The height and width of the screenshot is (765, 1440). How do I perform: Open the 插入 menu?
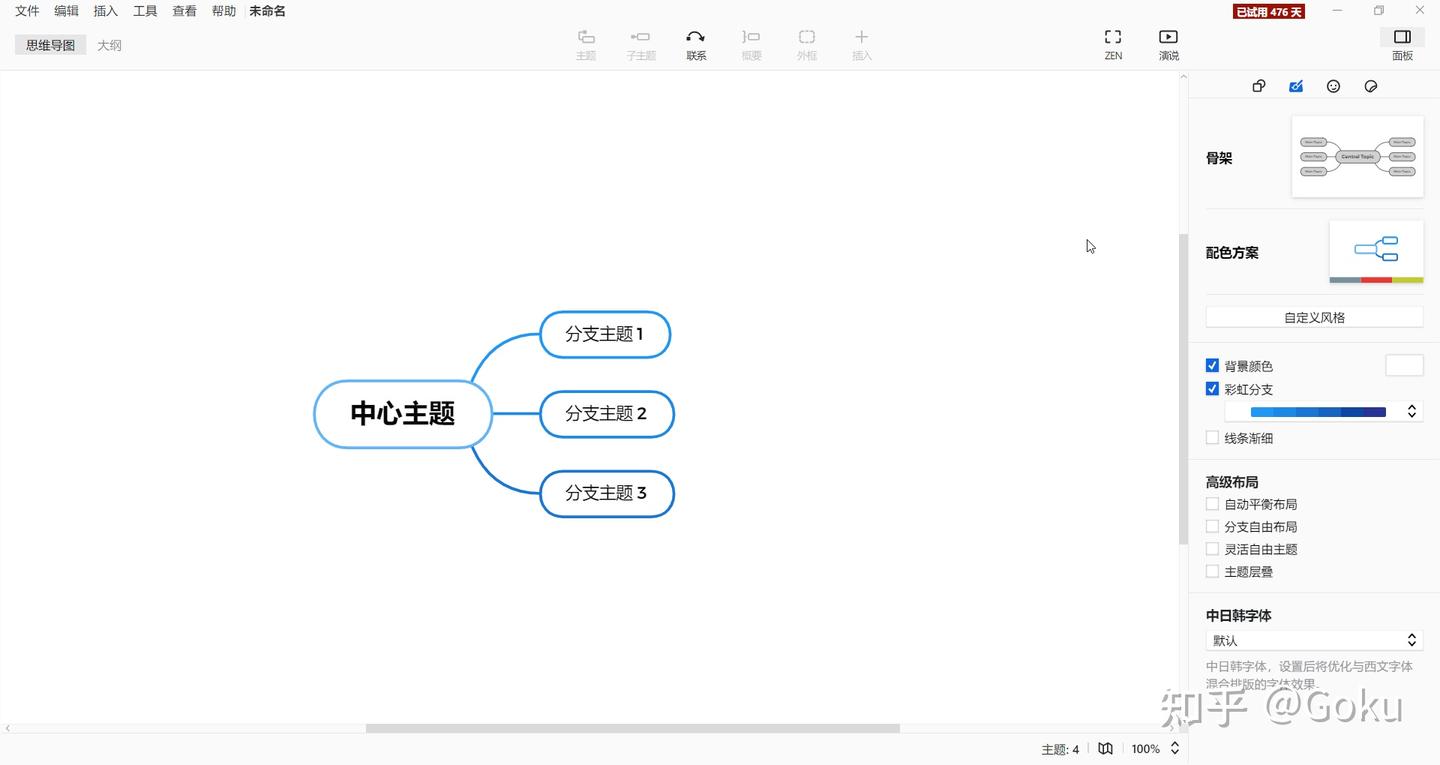(x=105, y=11)
